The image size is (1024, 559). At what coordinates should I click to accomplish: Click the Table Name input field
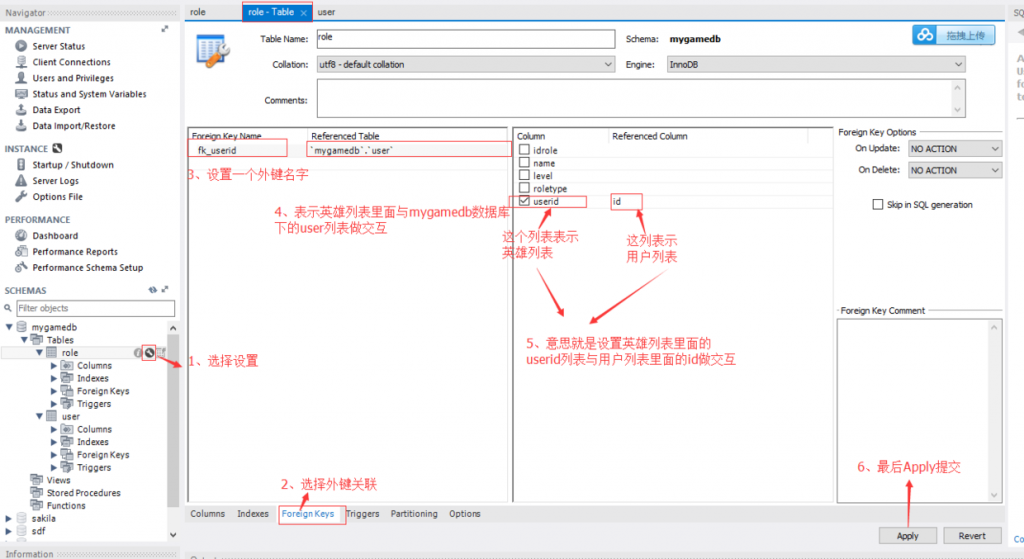tap(466, 39)
